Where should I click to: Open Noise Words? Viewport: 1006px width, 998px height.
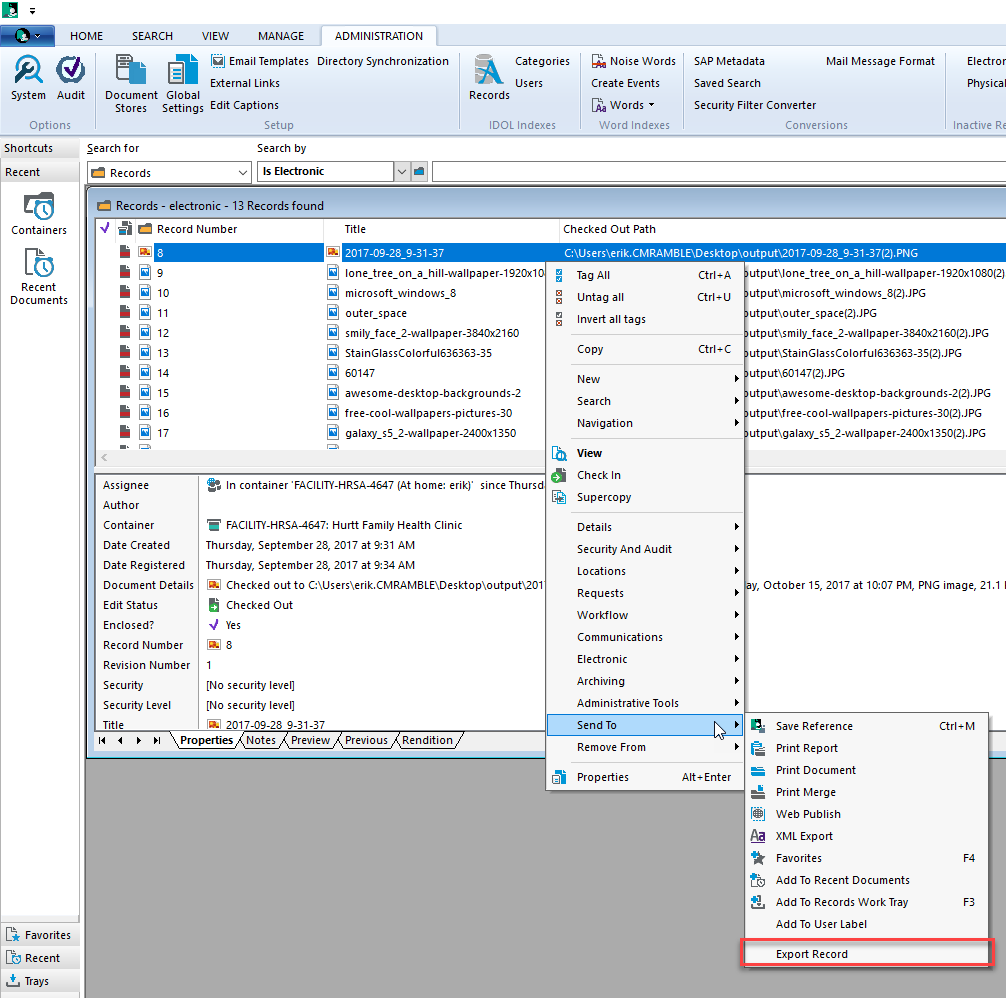[634, 61]
